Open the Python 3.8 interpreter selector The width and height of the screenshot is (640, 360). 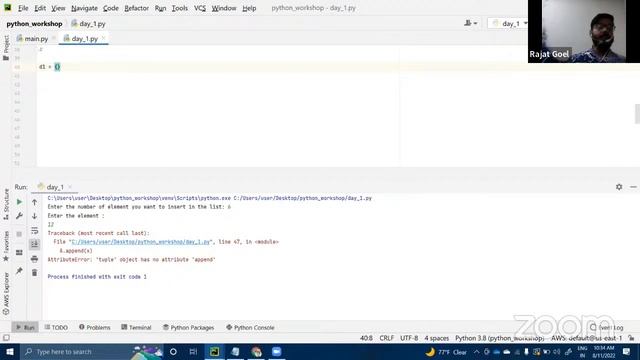[500, 338]
